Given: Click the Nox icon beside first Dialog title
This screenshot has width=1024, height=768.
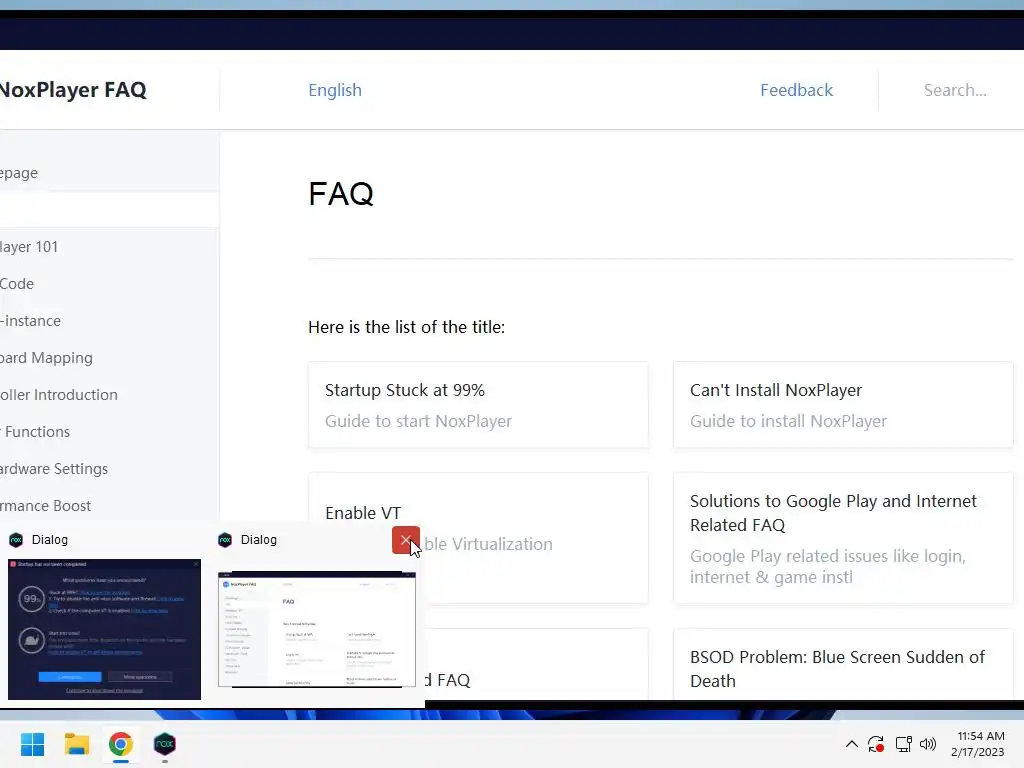Looking at the screenshot, I should click(x=16, y=540).
